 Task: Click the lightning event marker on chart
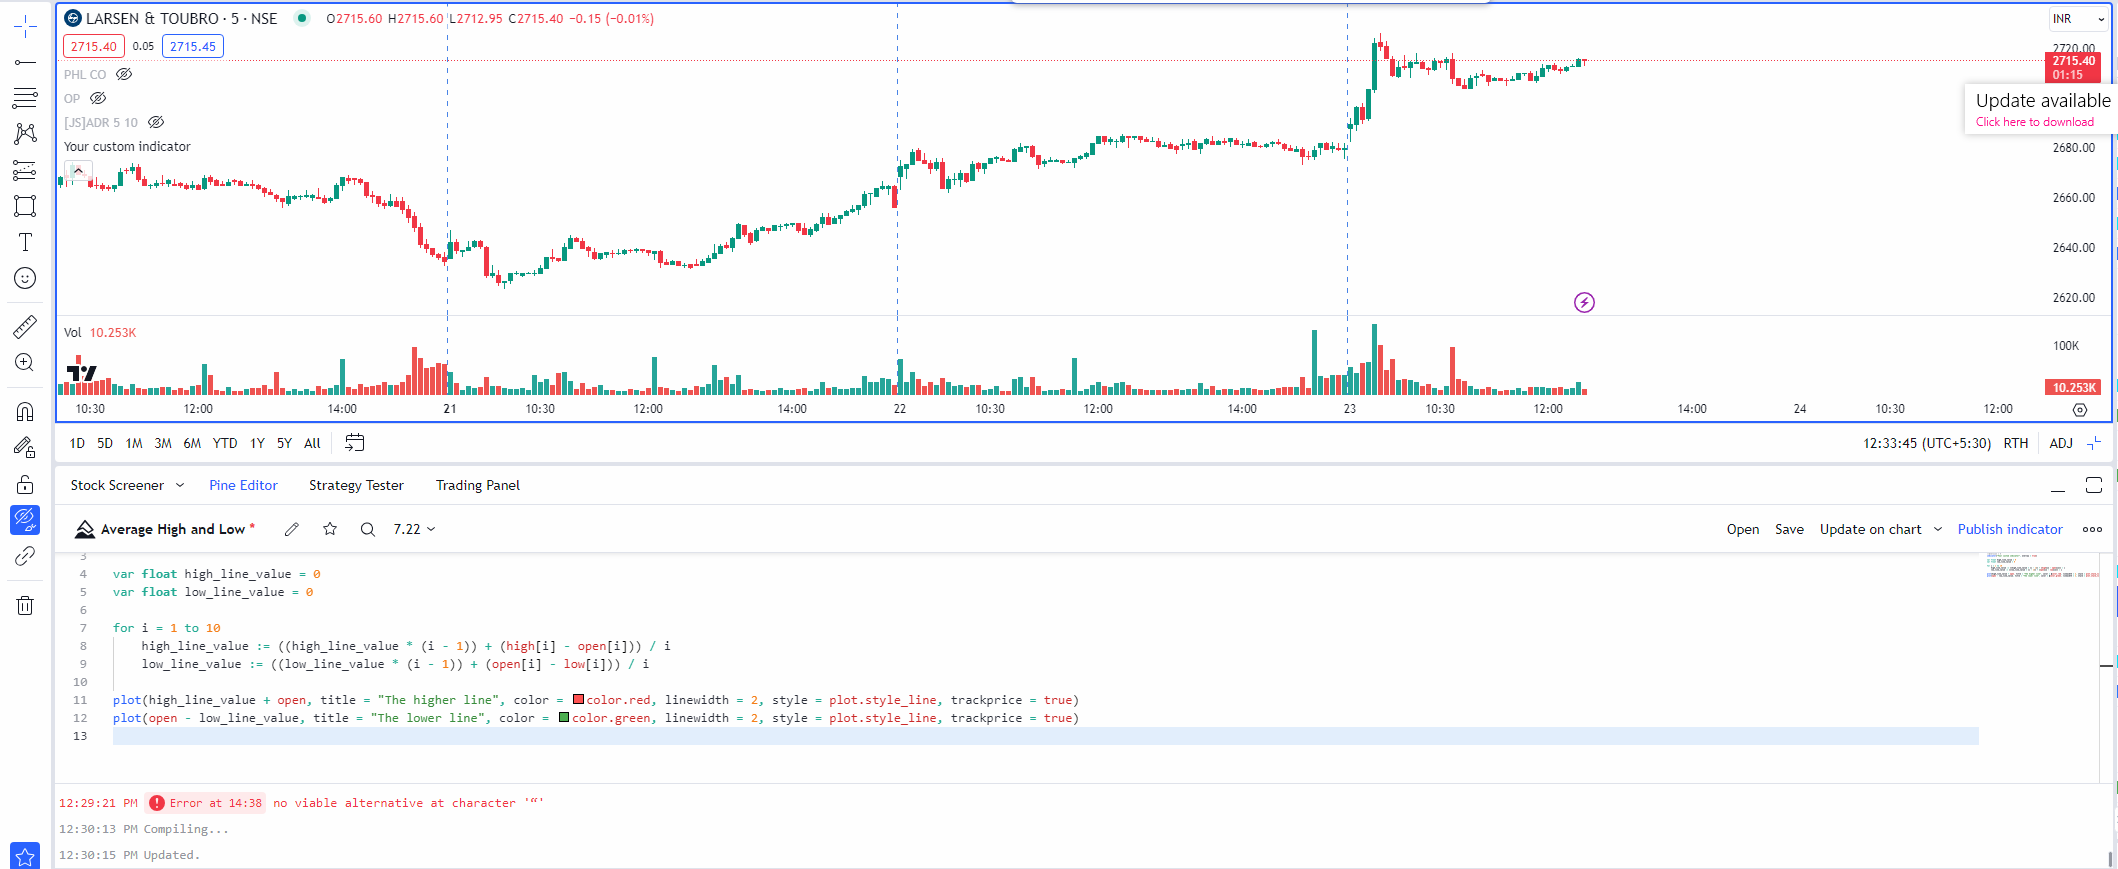1584,302
